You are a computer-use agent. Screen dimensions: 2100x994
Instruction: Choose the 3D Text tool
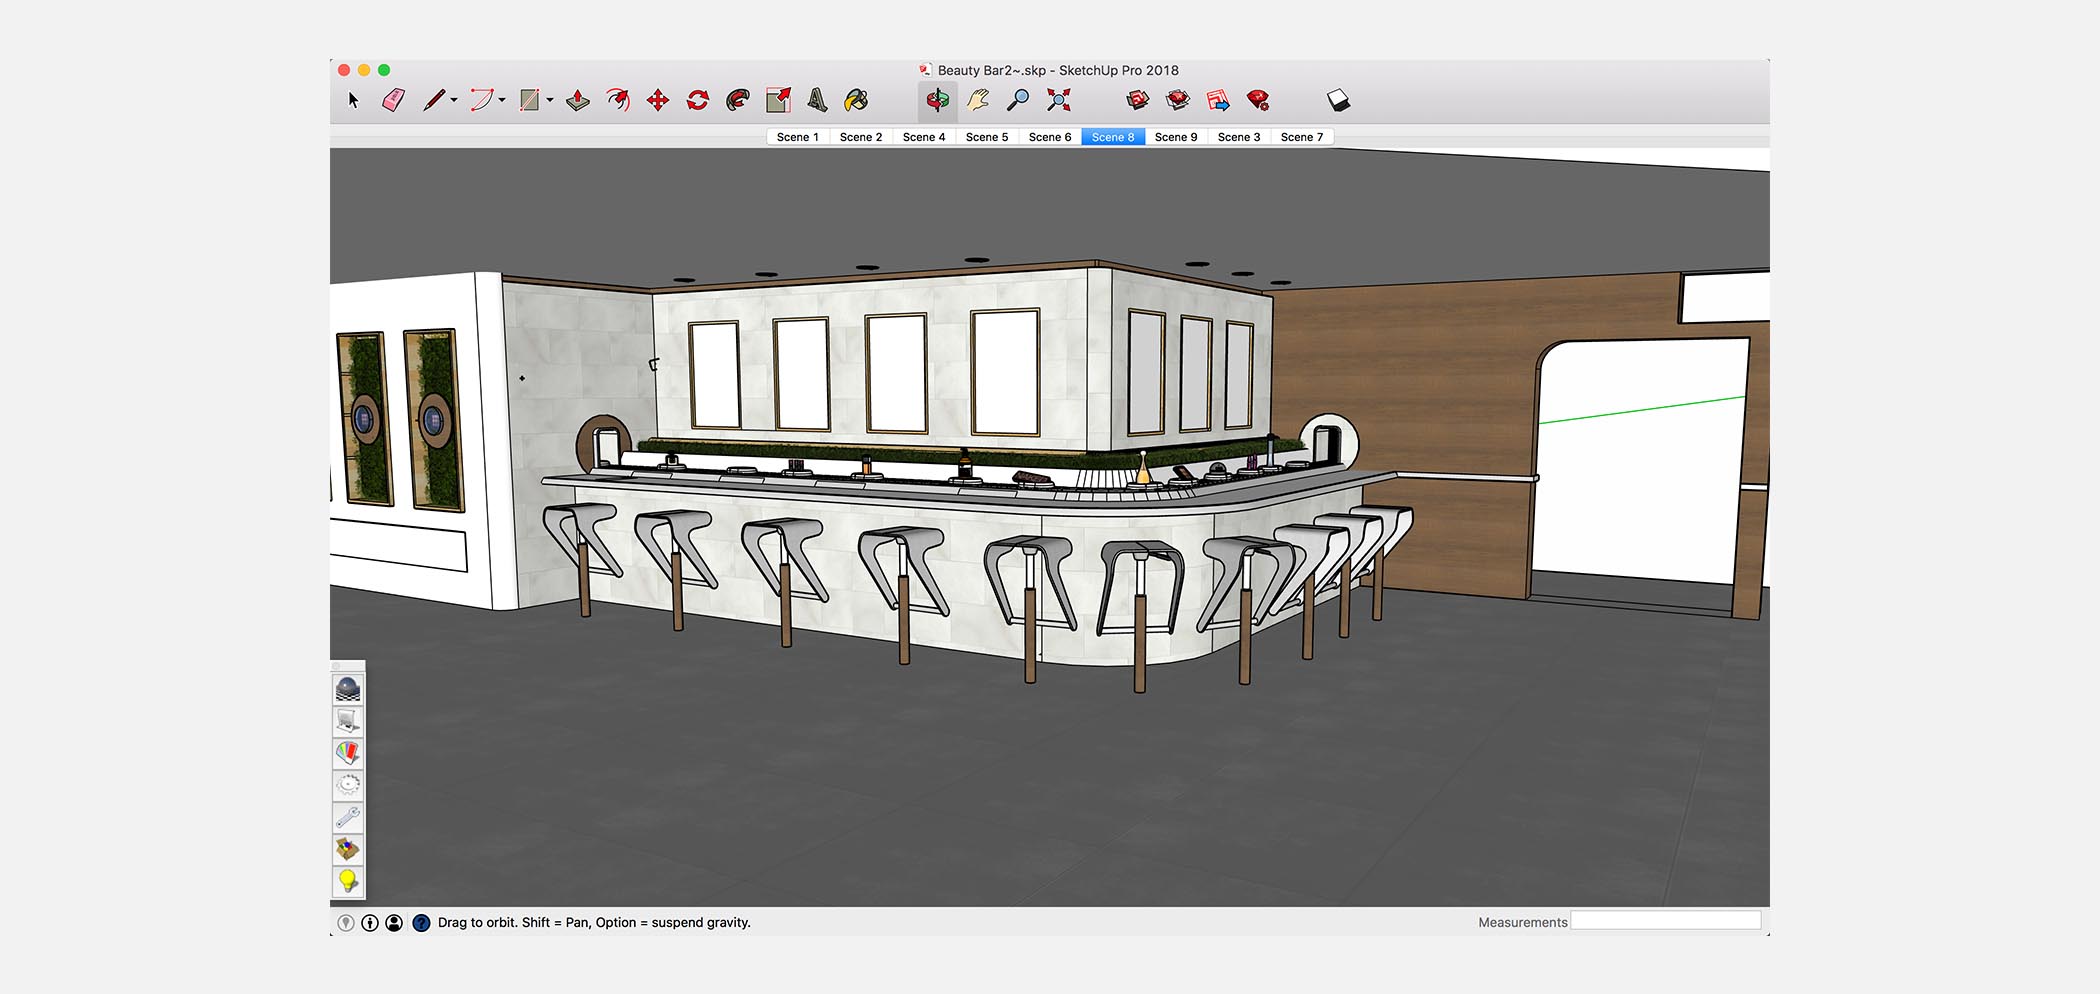click(817, 100)
